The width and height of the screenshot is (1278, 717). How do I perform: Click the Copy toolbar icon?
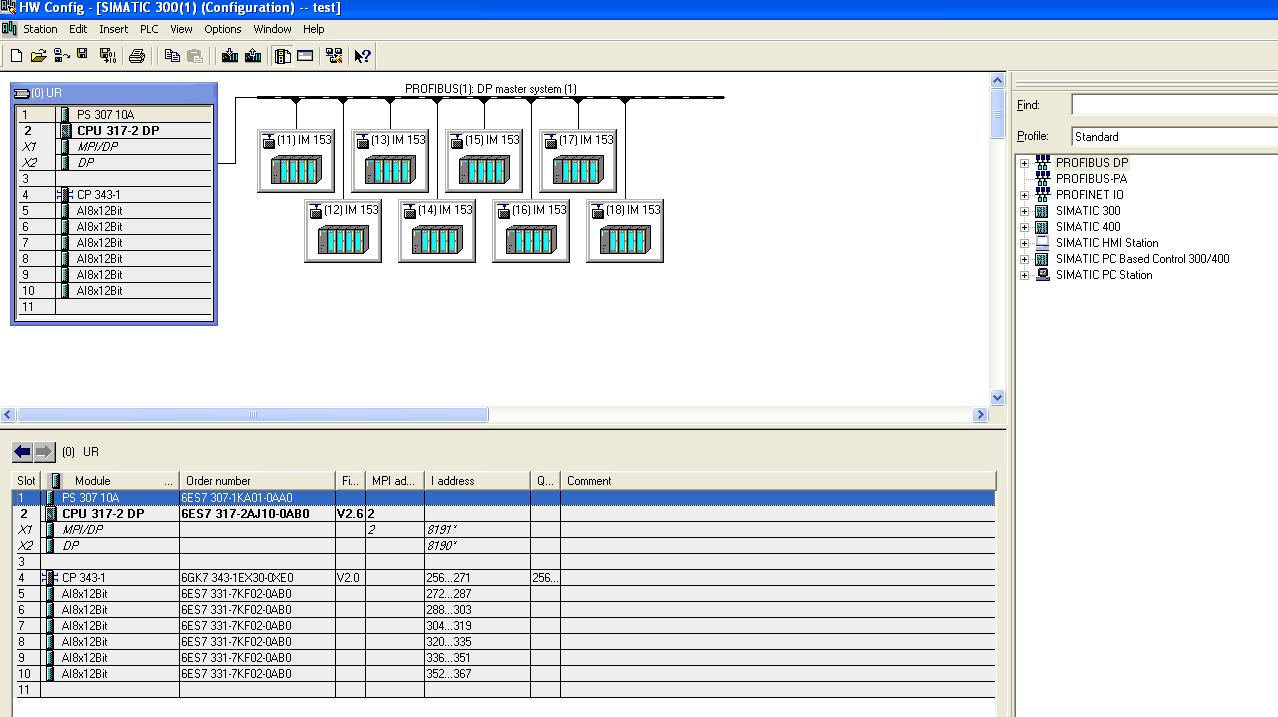tap(172, 56)
